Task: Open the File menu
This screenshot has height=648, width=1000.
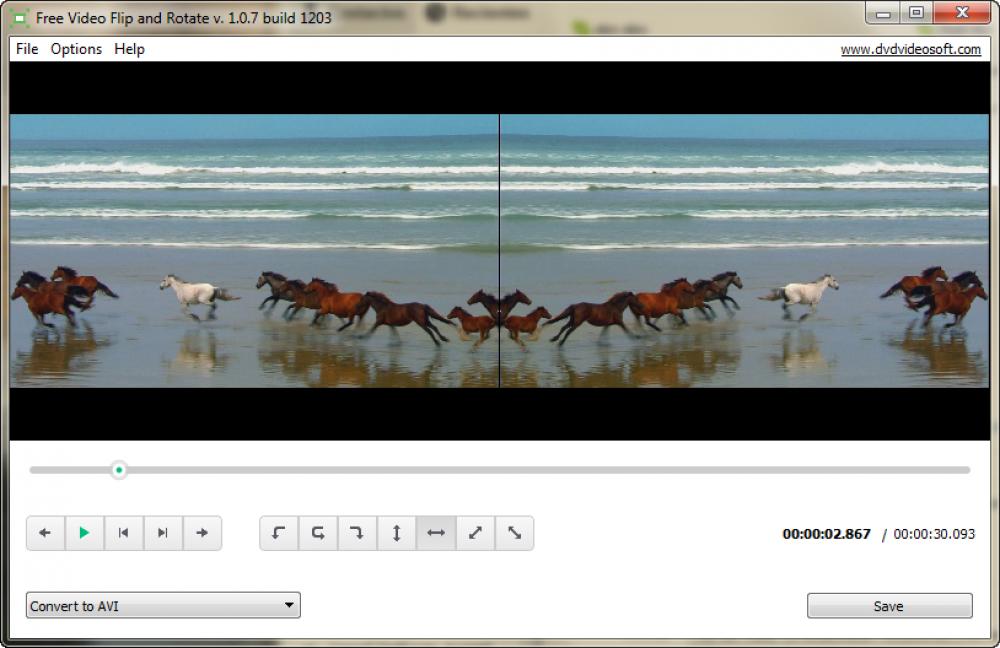Action: 26,49
